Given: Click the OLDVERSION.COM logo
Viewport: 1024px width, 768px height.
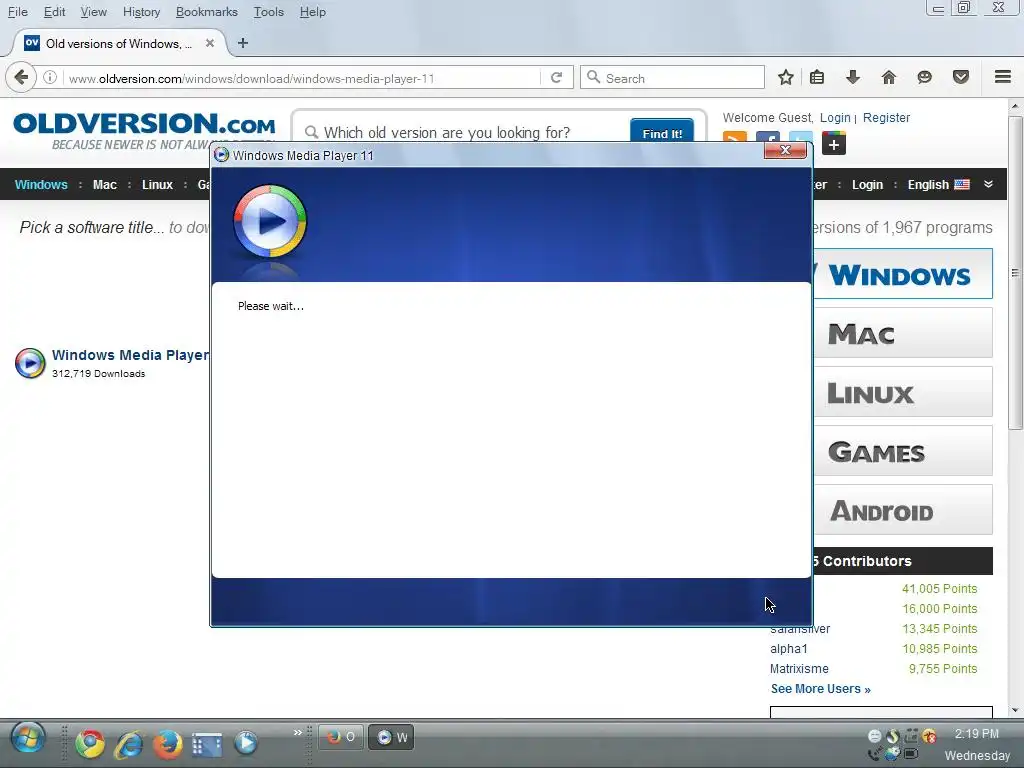Looking at the screenshot, I should [144, 124].
